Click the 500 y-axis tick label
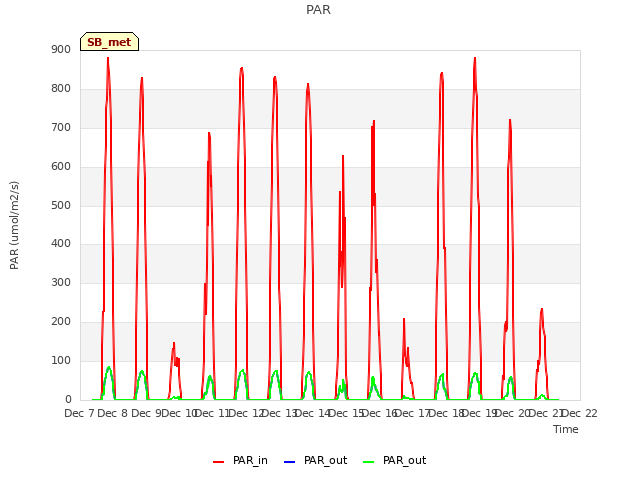The height and width of the screenshot is (480, 640). coord(61,205)
